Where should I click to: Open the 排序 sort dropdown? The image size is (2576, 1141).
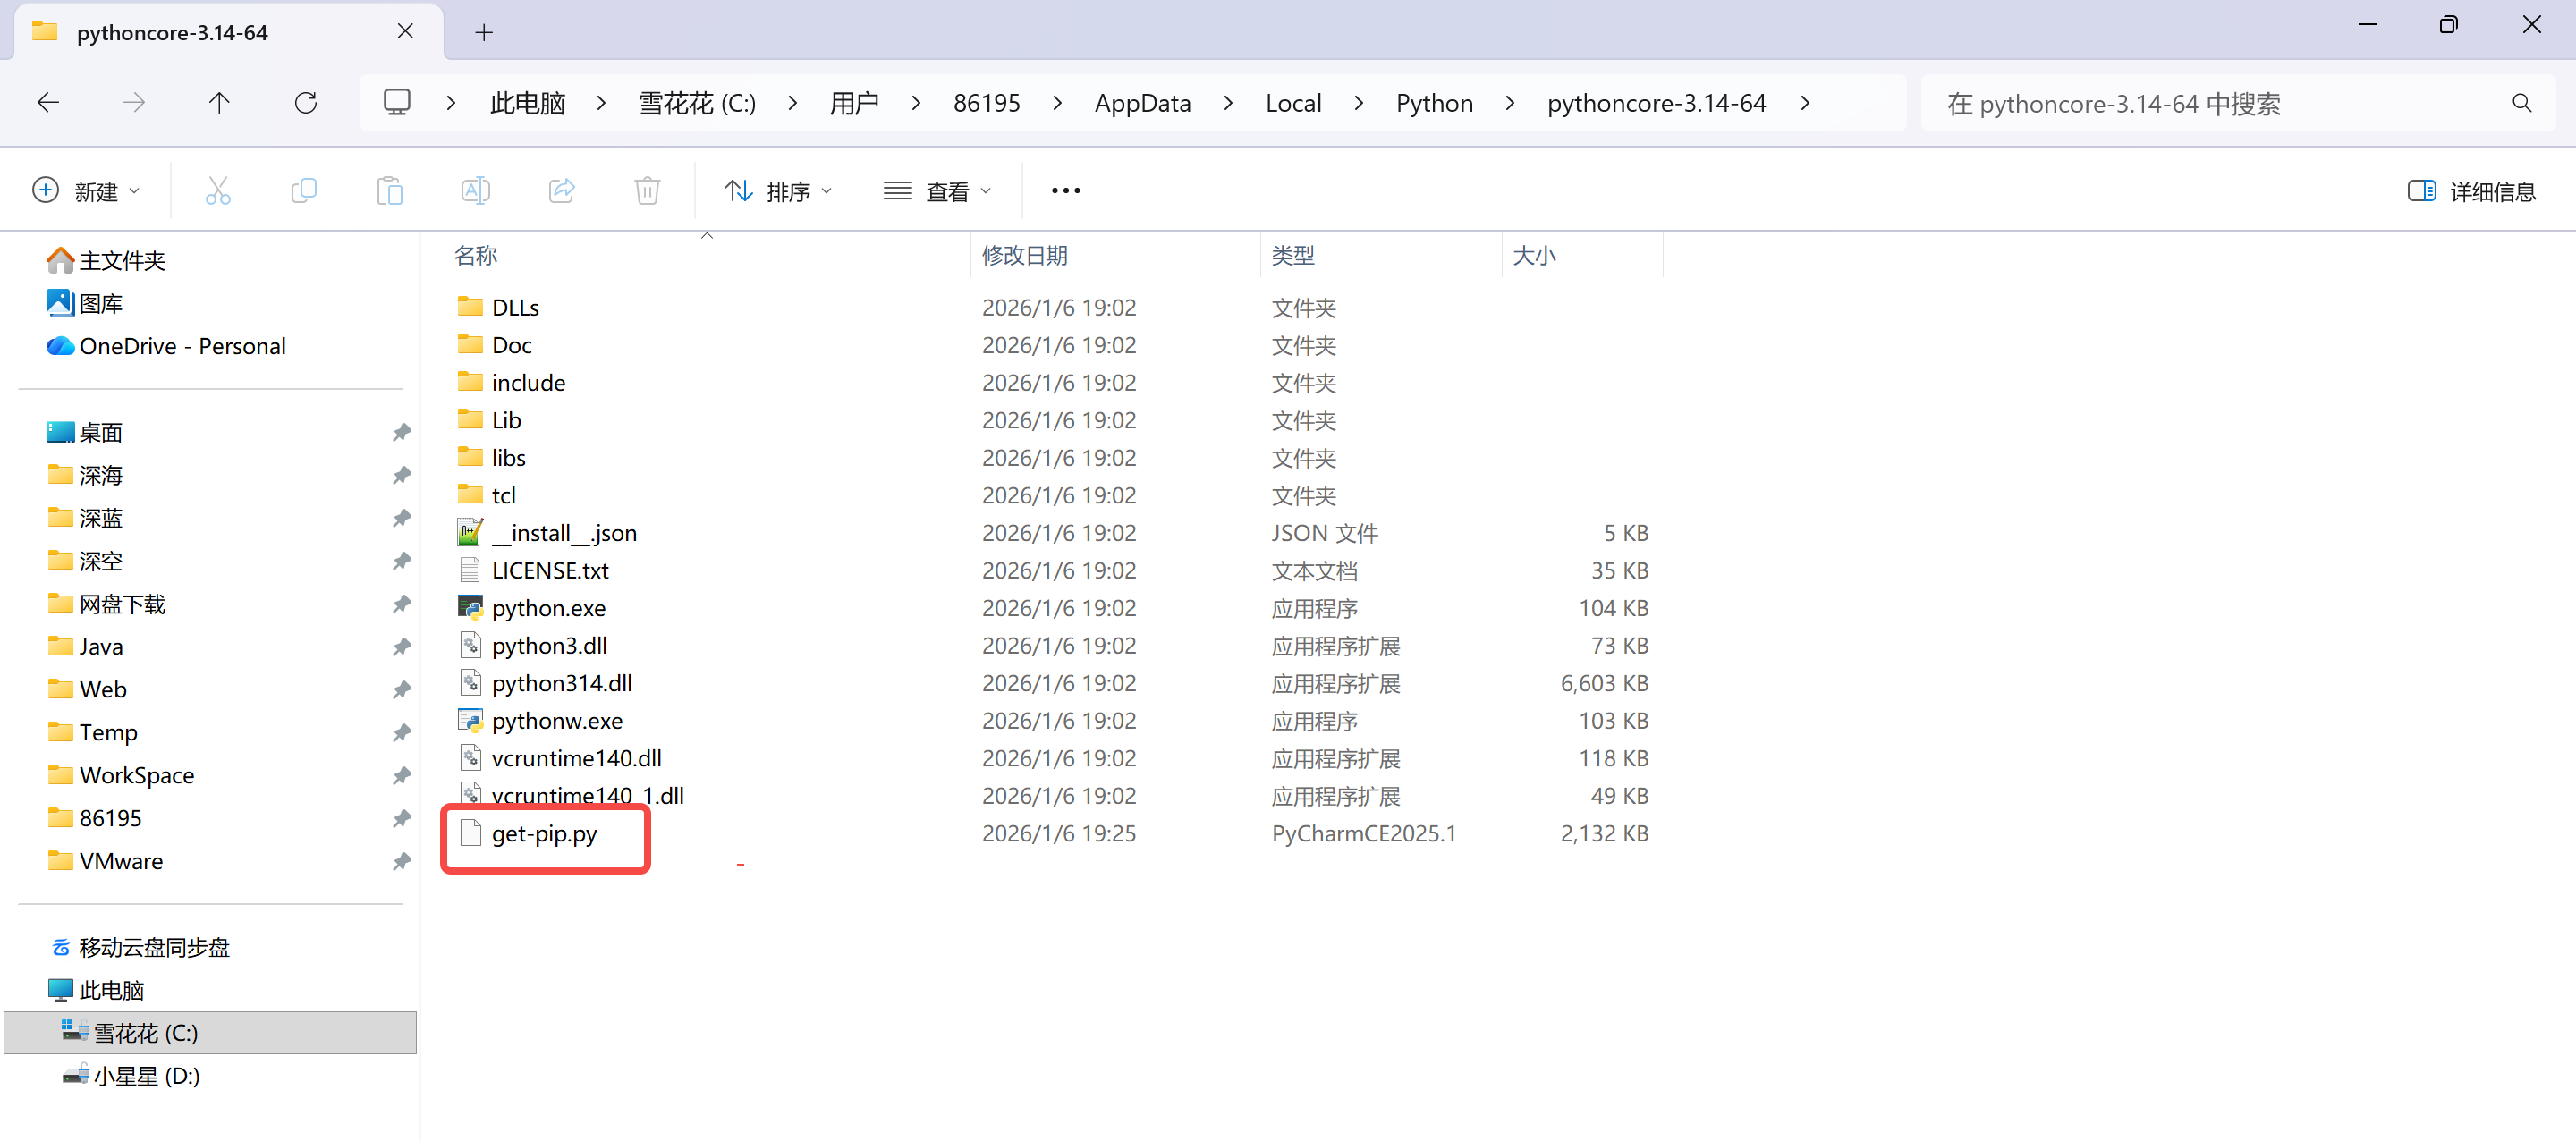pos(778,191)
